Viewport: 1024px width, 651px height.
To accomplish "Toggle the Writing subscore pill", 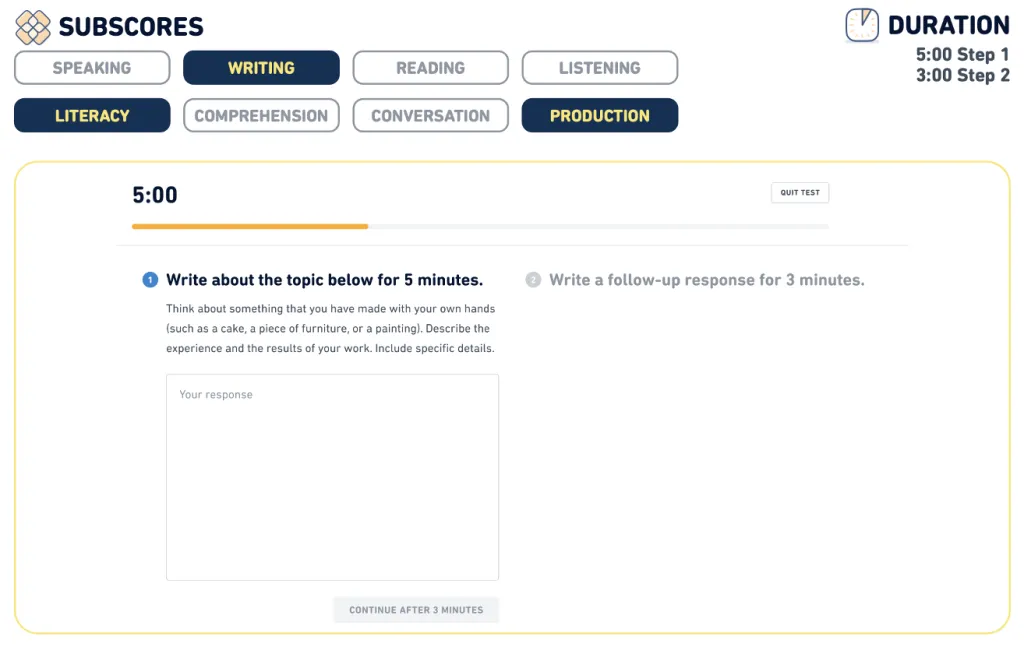I will (261, 68).
